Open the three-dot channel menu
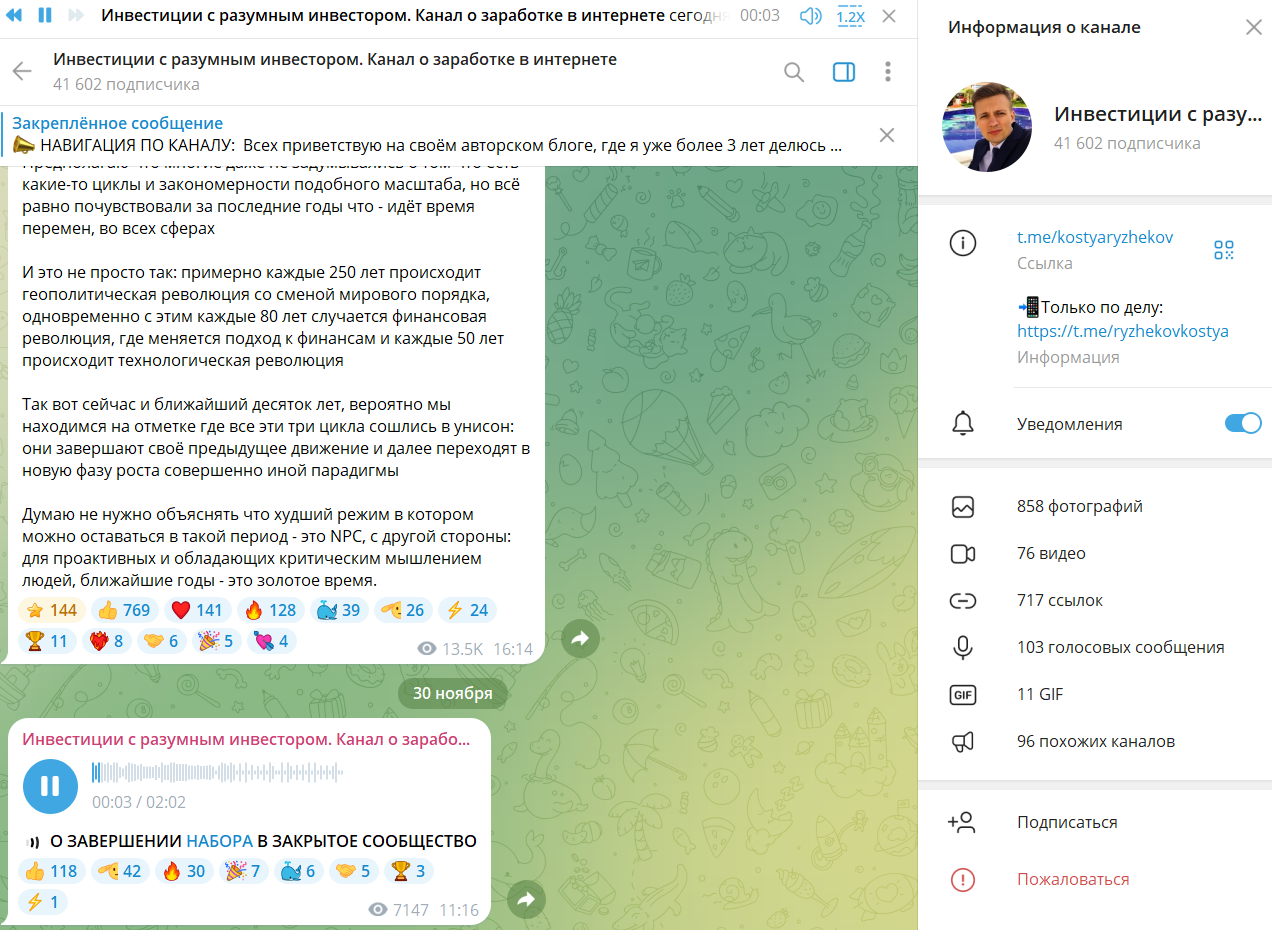 (x=888, y=72)
